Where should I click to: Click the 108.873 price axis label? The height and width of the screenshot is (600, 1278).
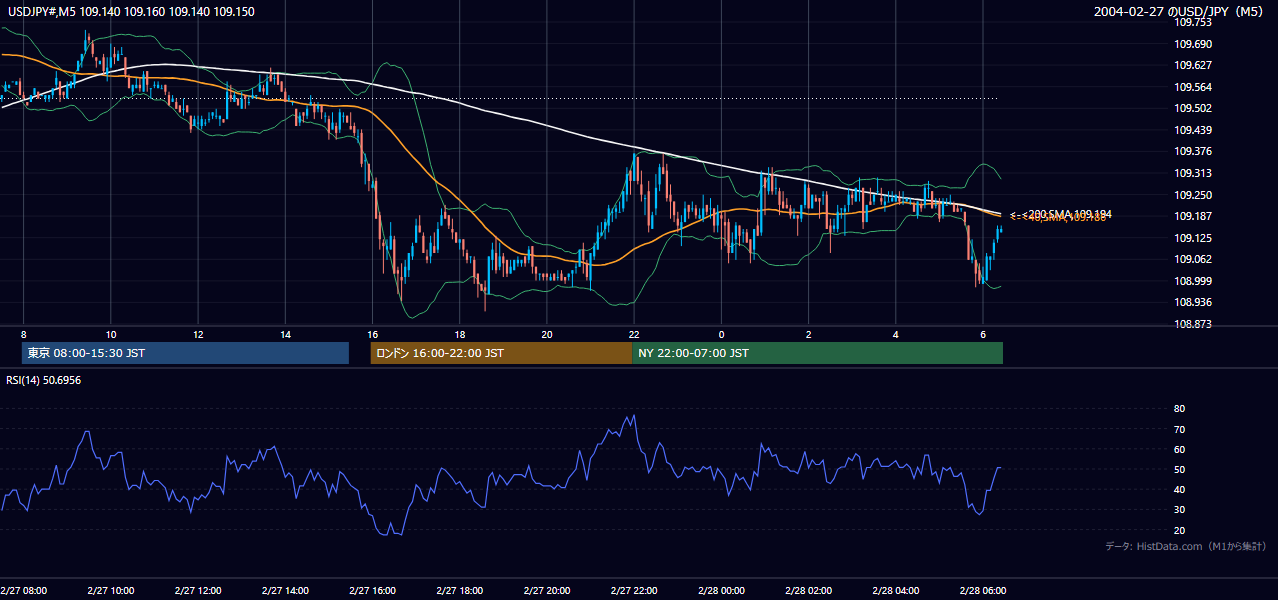pos(1193,324)
